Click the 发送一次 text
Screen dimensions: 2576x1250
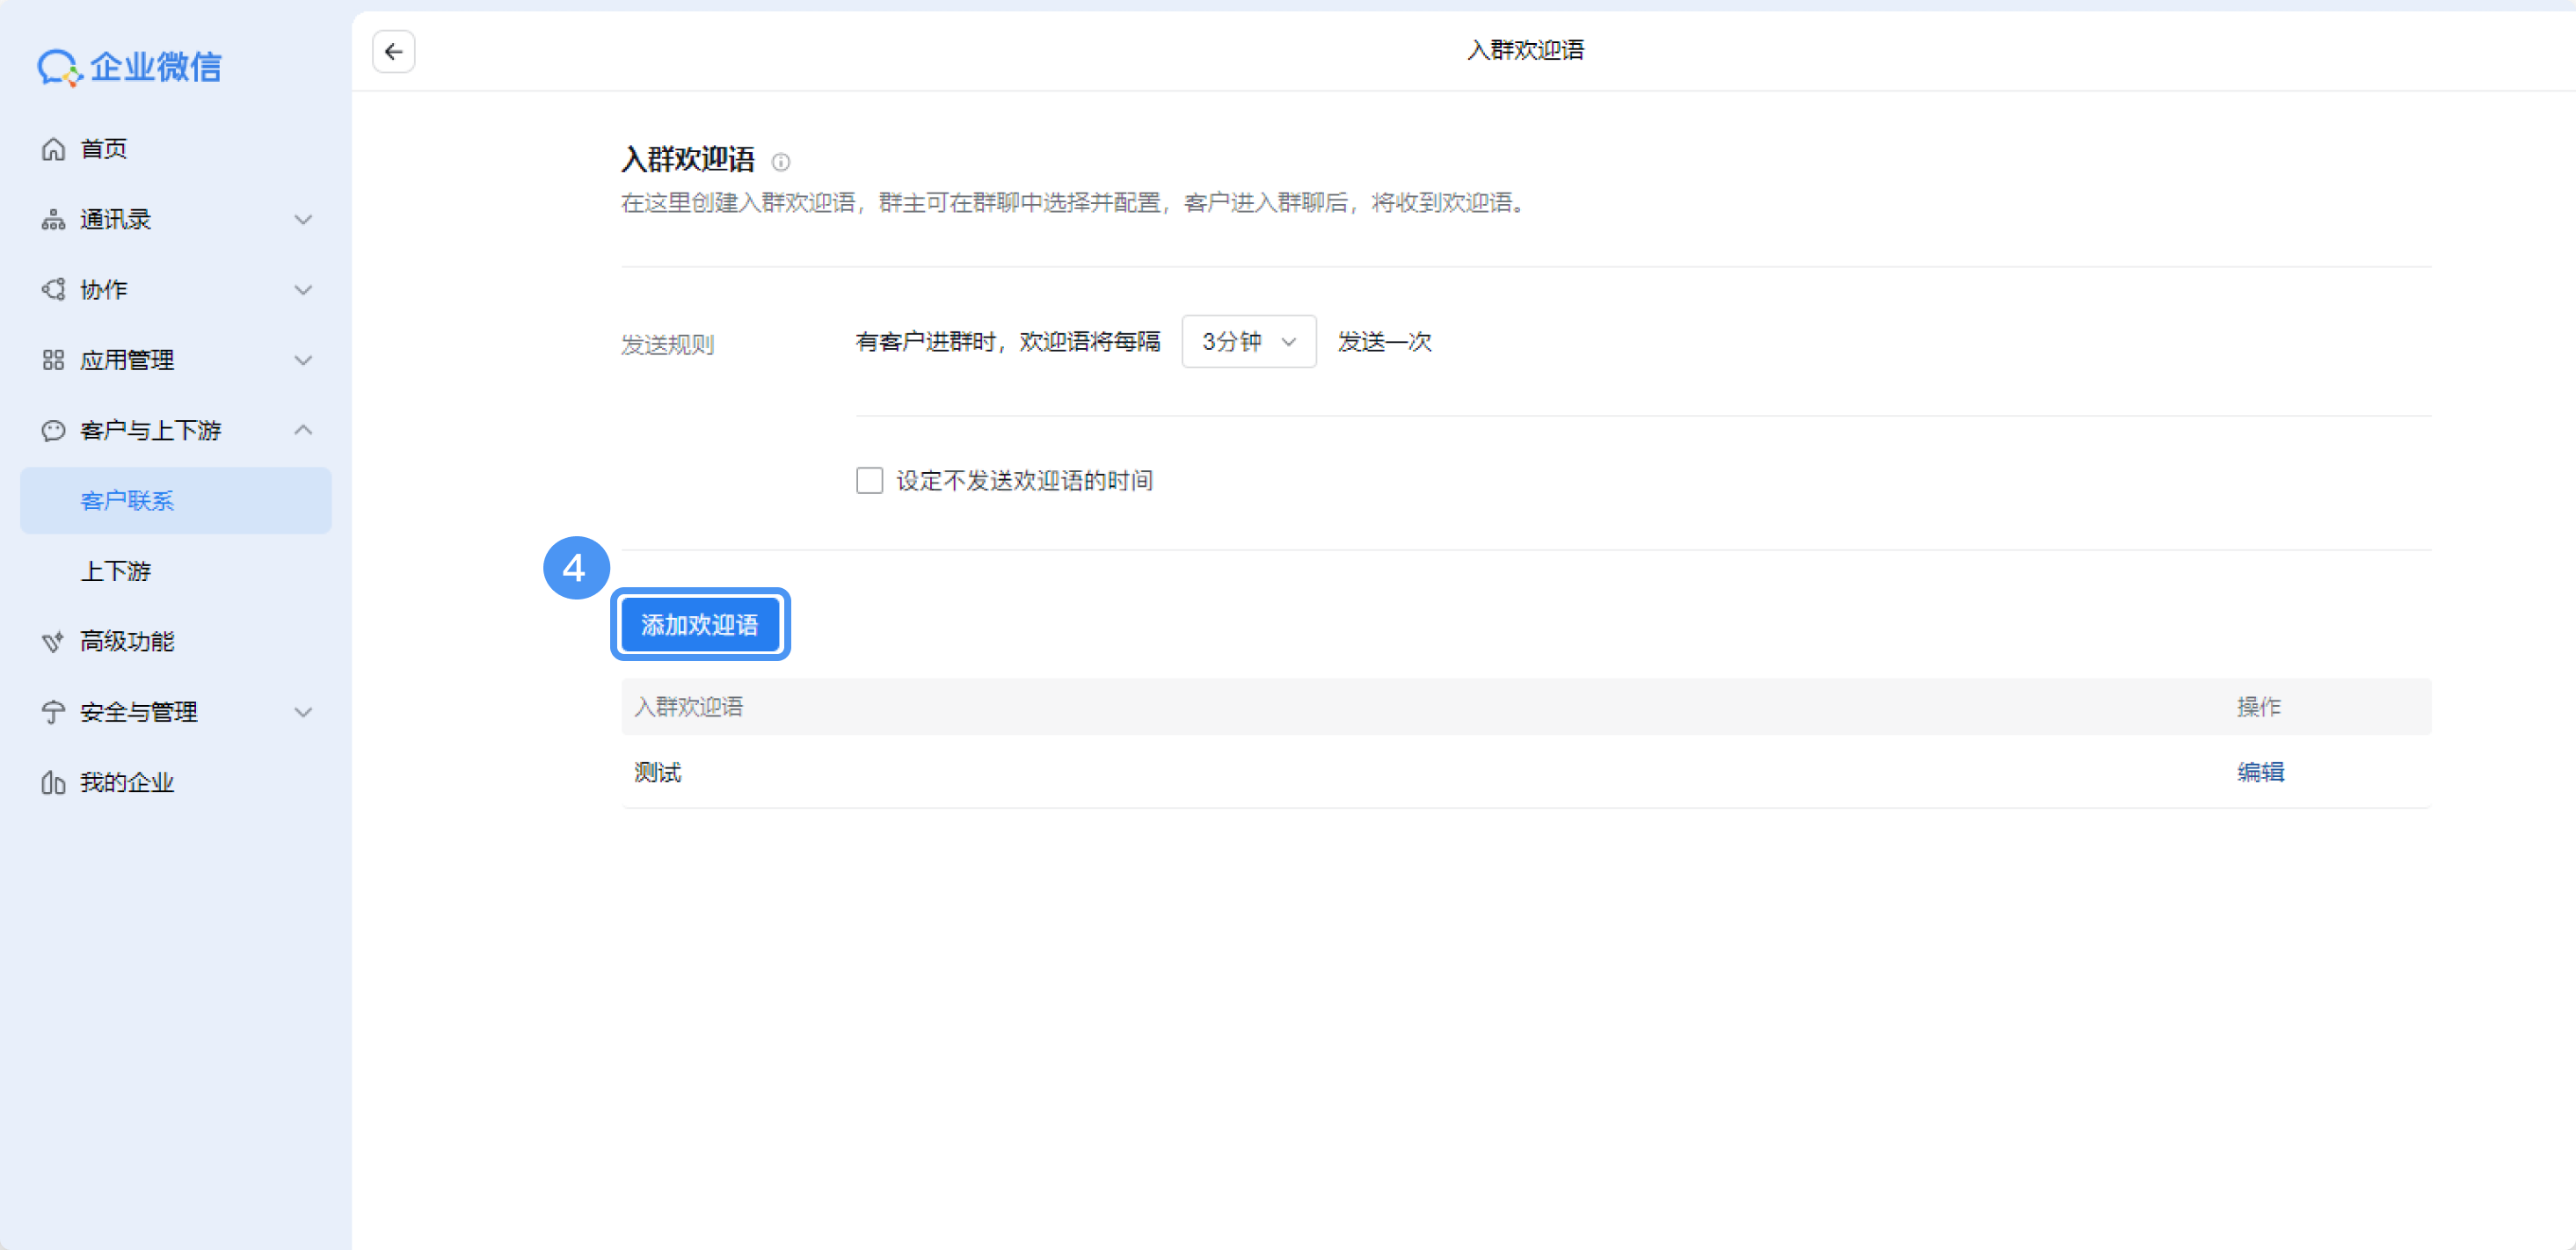(x=1385, y=342)
